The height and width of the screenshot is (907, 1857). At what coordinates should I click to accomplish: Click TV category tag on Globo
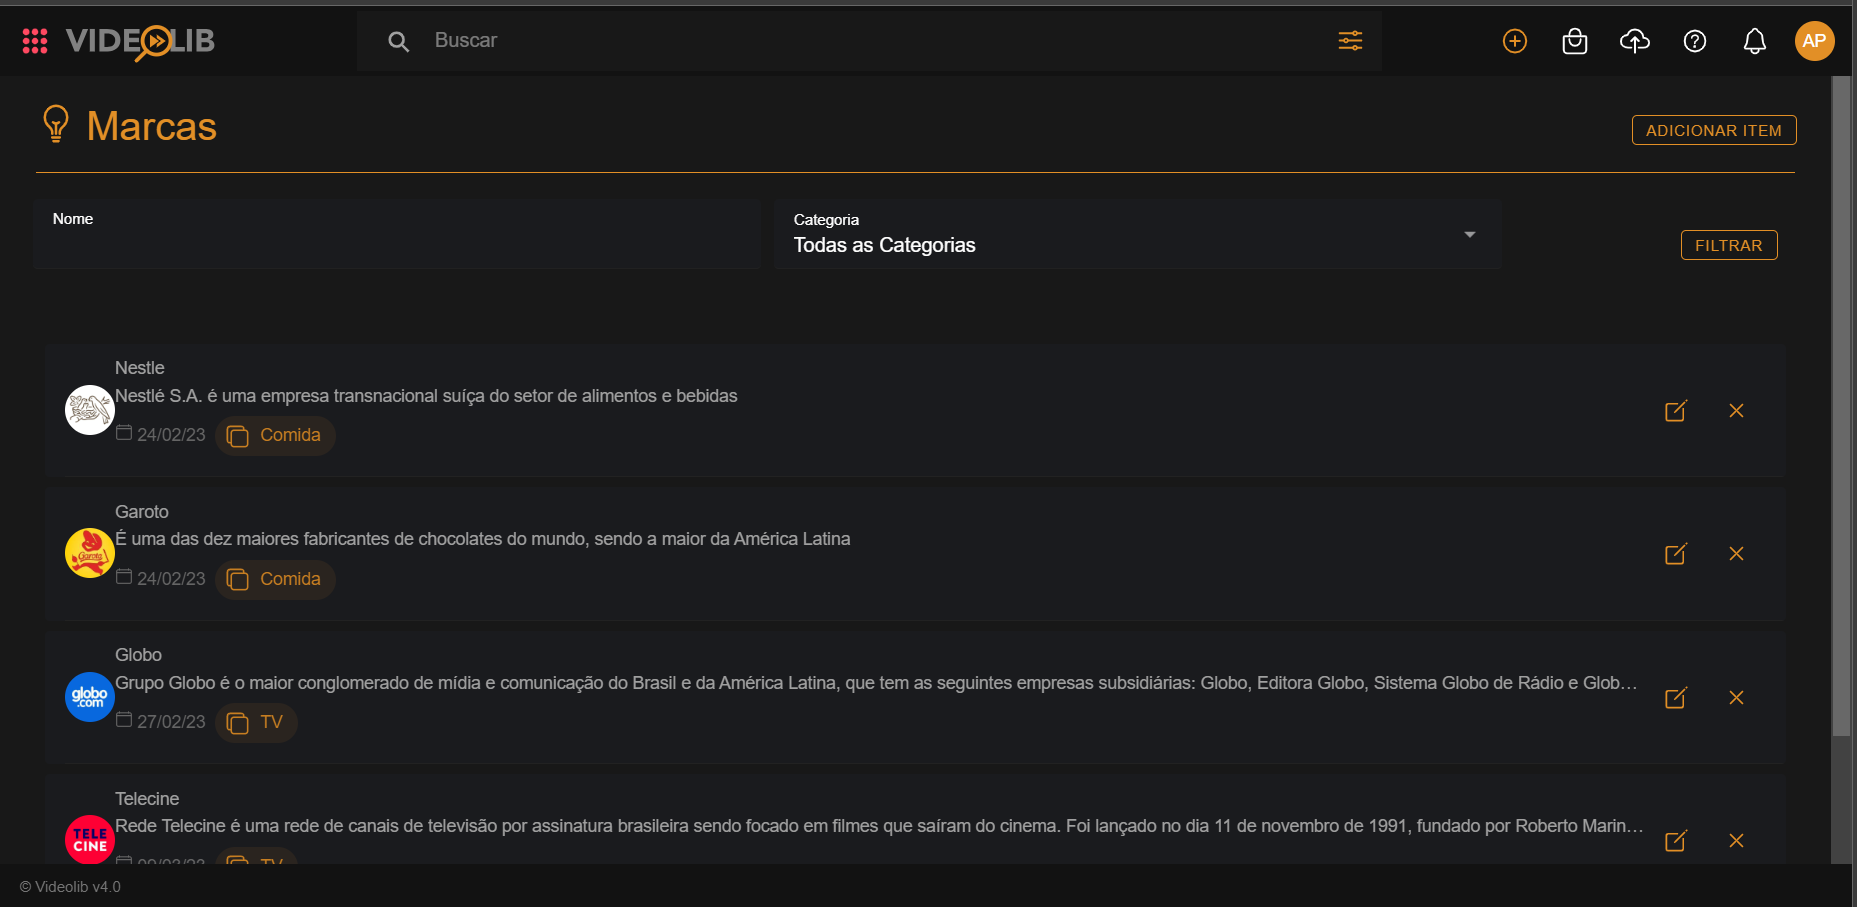click(x=256, y=723)
